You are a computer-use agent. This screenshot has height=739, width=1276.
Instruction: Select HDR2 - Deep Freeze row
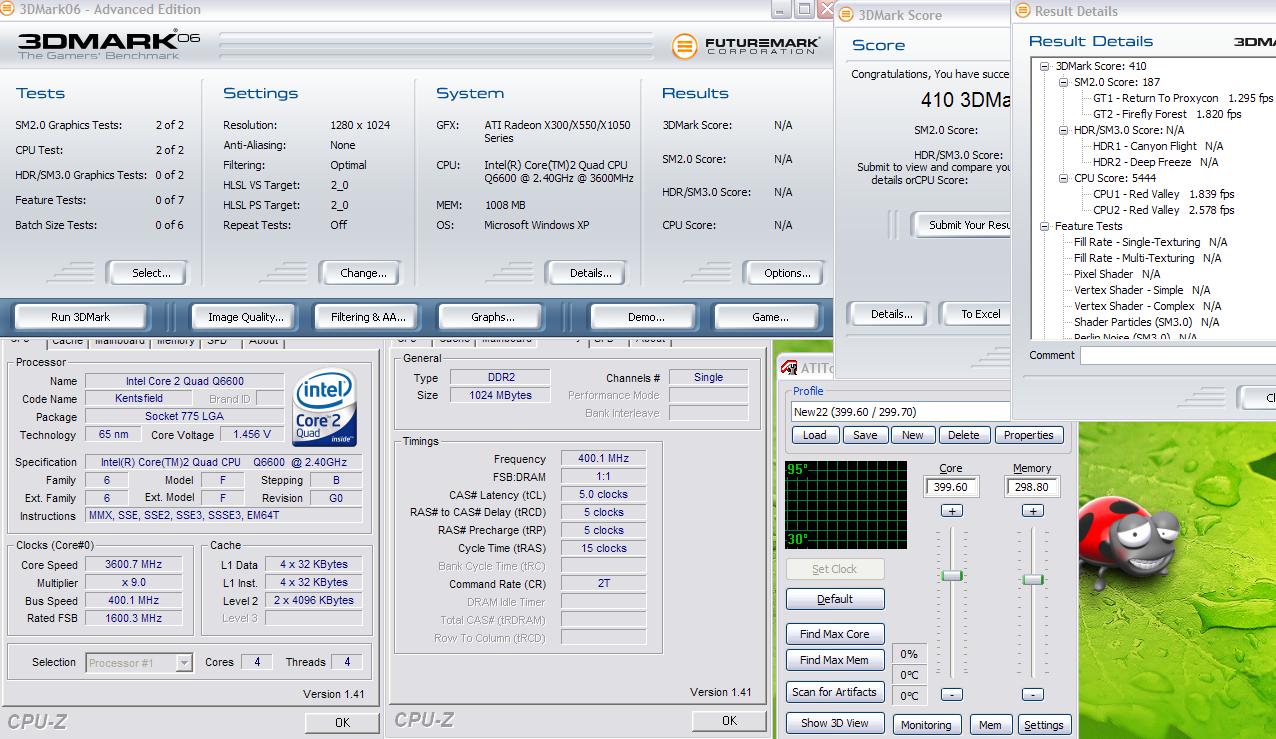pos(1155,162)
